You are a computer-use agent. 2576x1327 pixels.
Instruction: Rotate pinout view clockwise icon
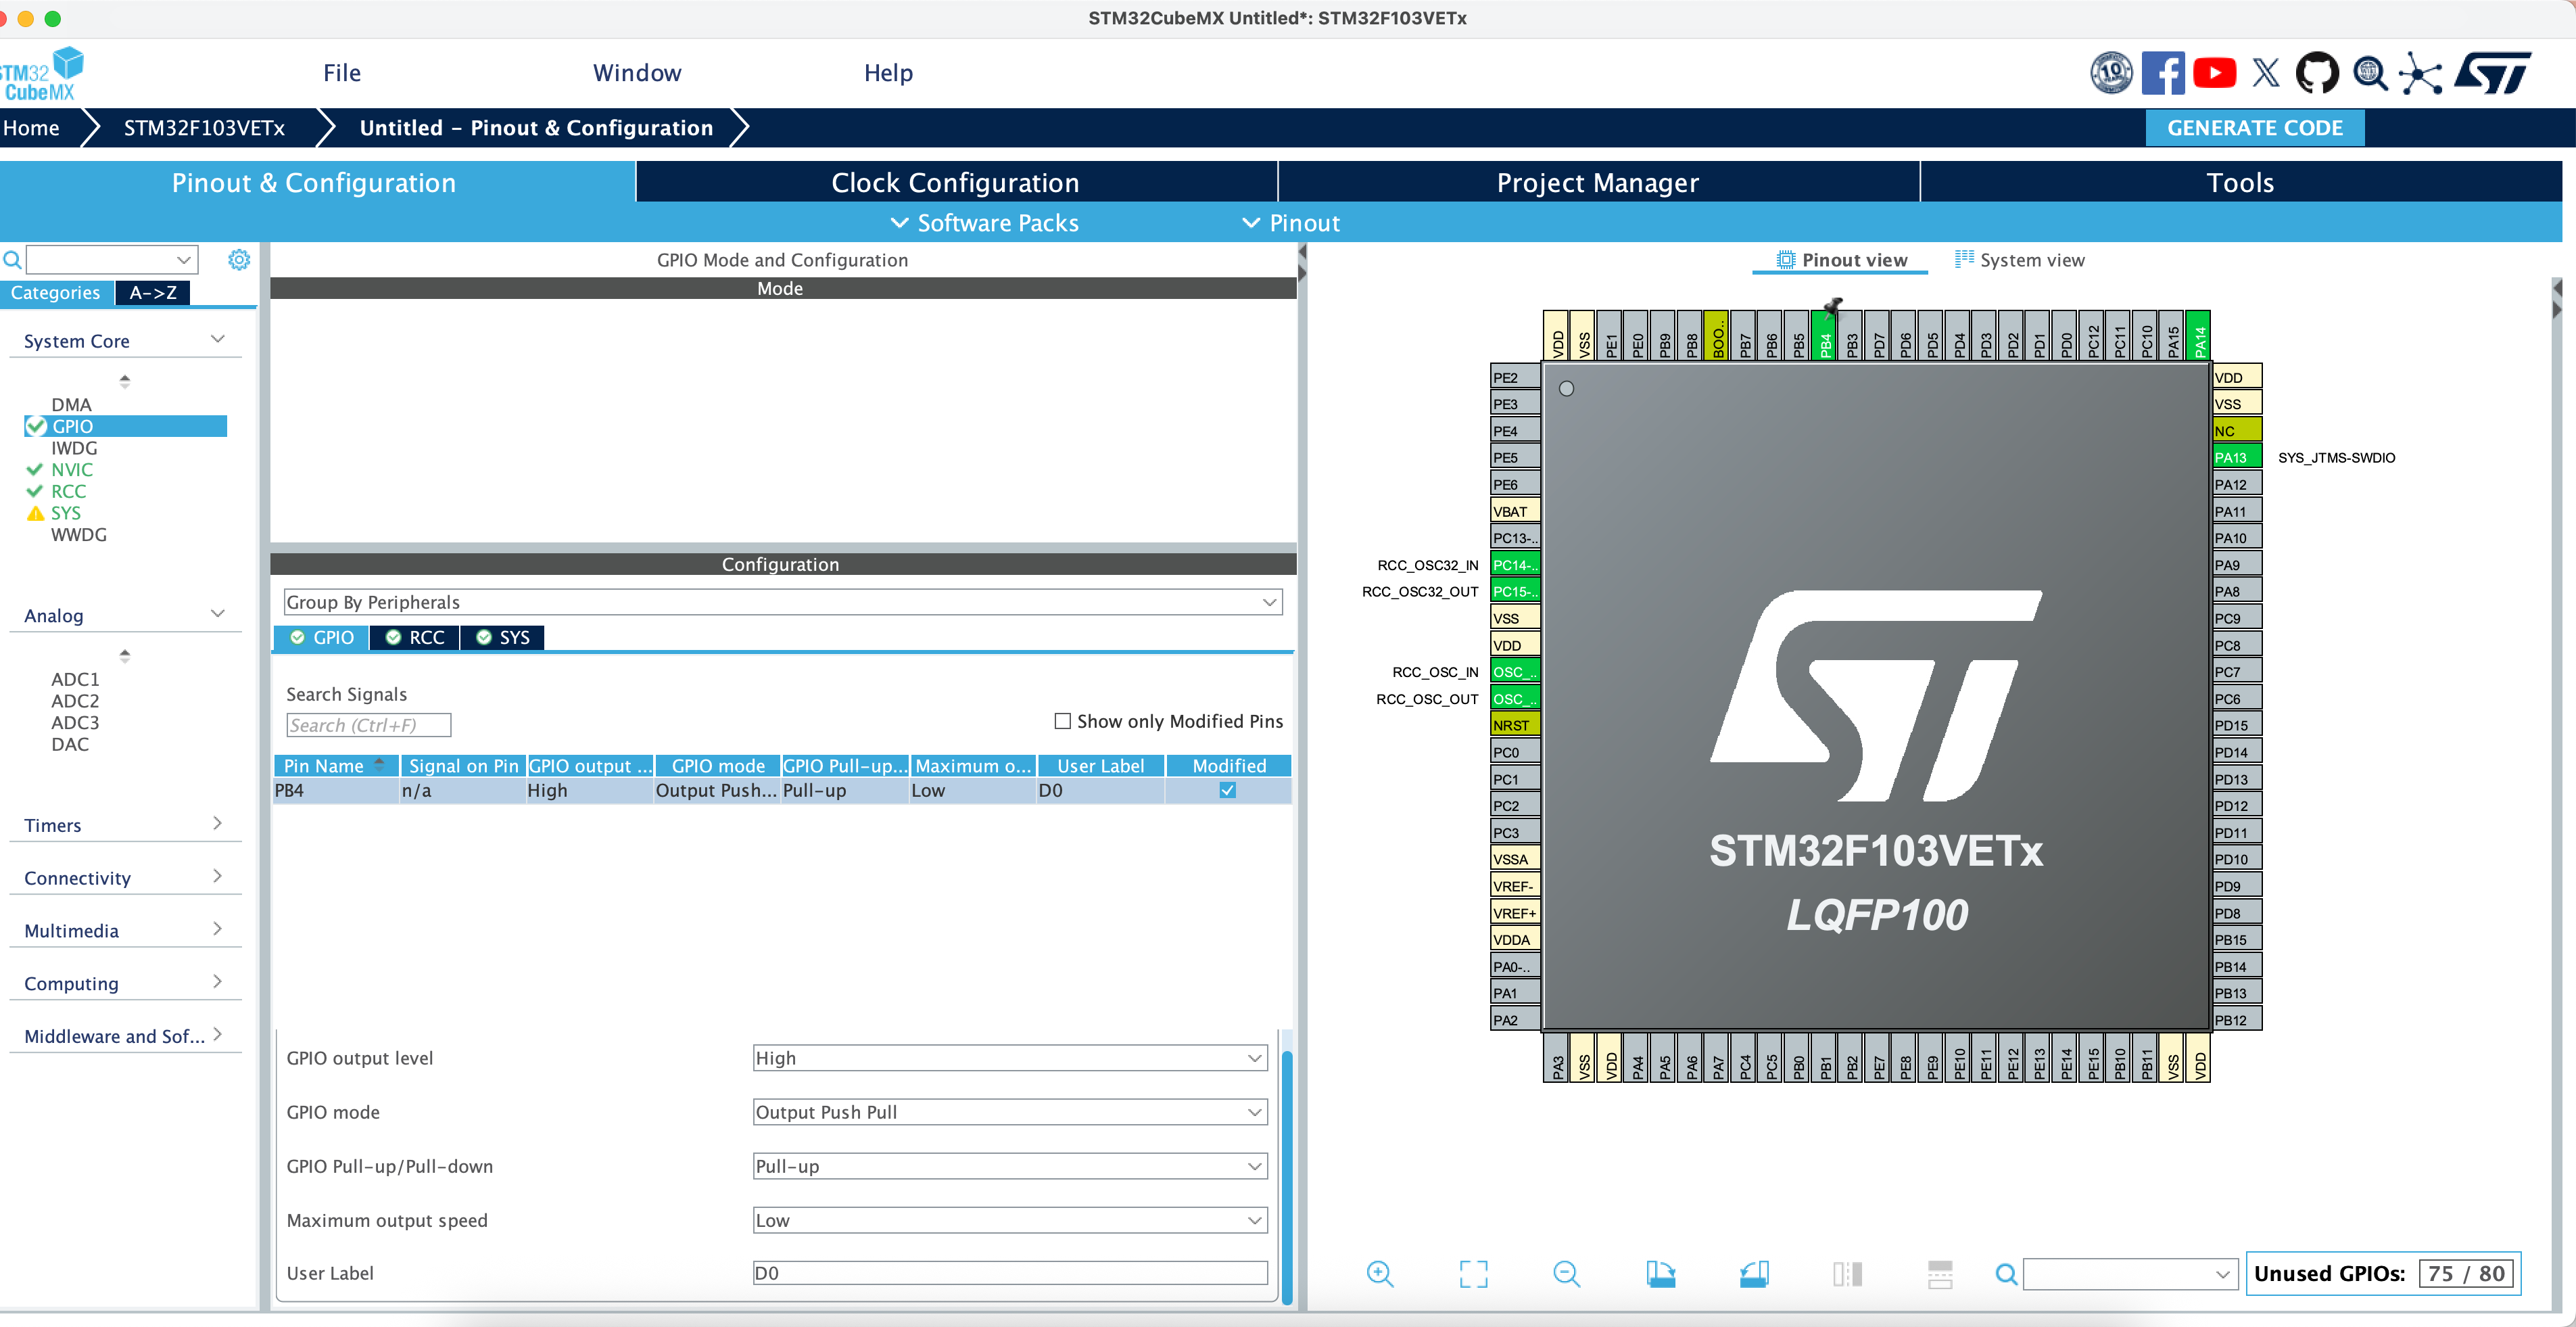click(1660, 1273)
